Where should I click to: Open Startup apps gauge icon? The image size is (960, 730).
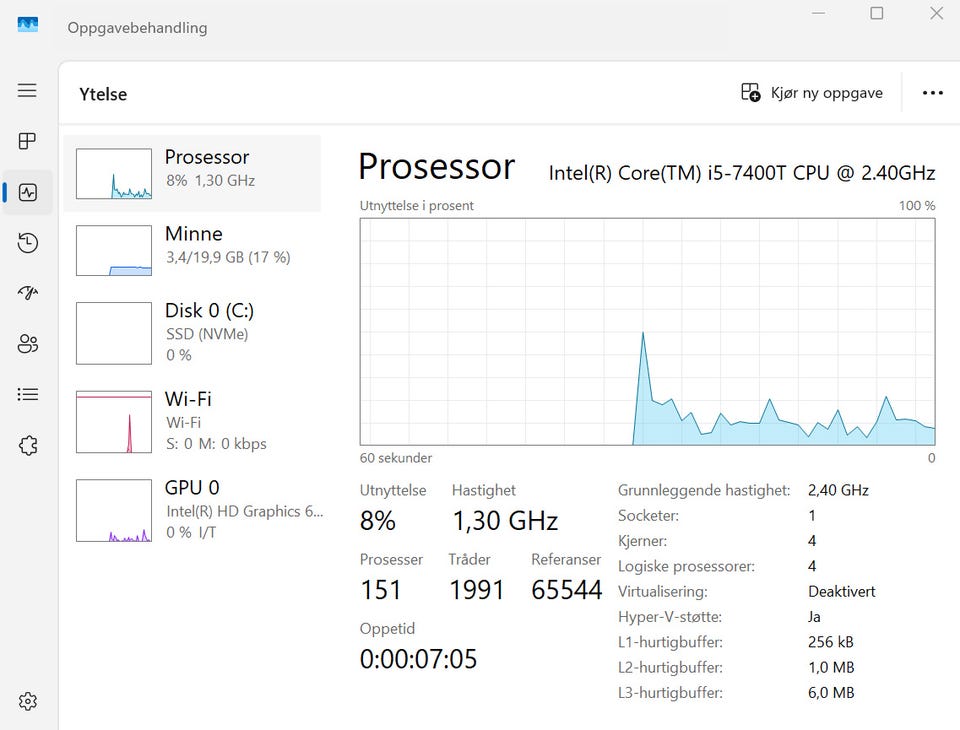27,293
